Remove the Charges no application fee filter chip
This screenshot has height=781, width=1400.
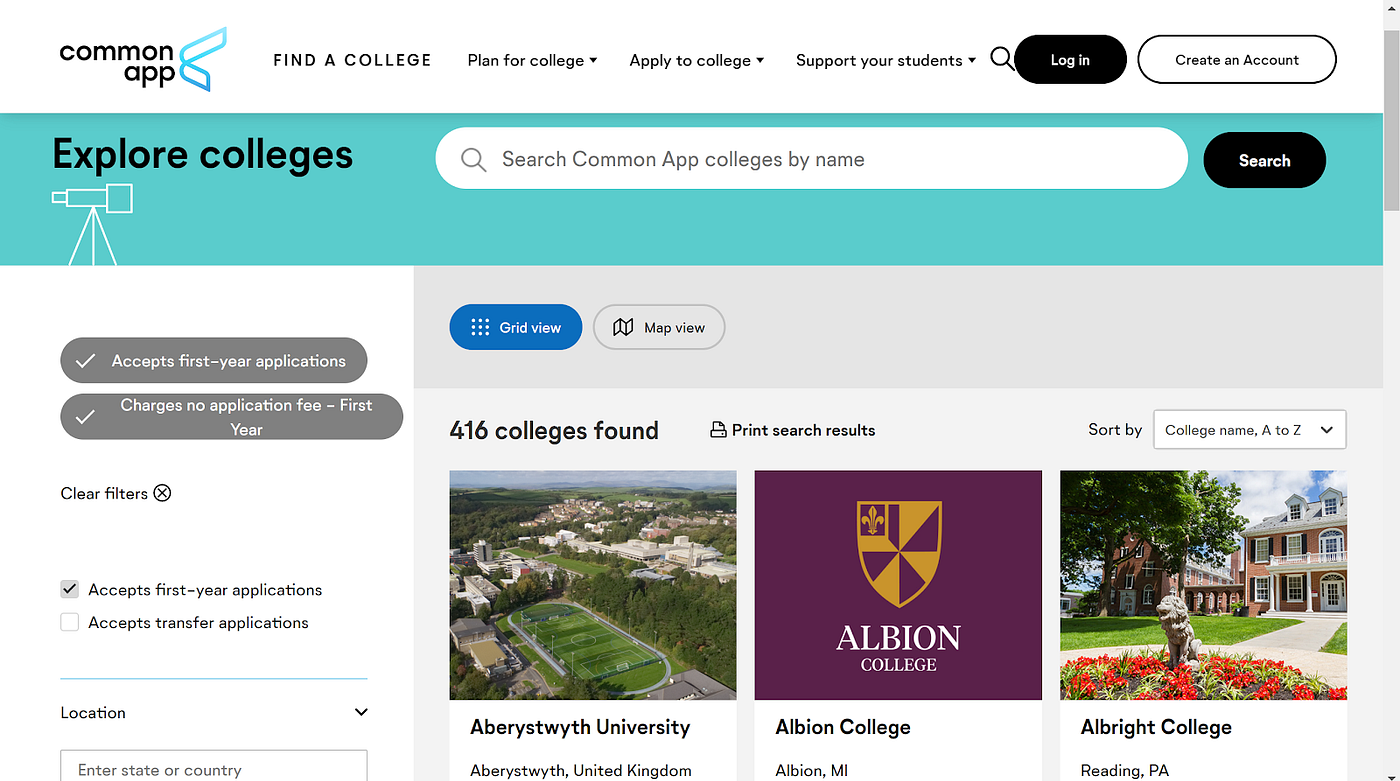coord(231,417)
